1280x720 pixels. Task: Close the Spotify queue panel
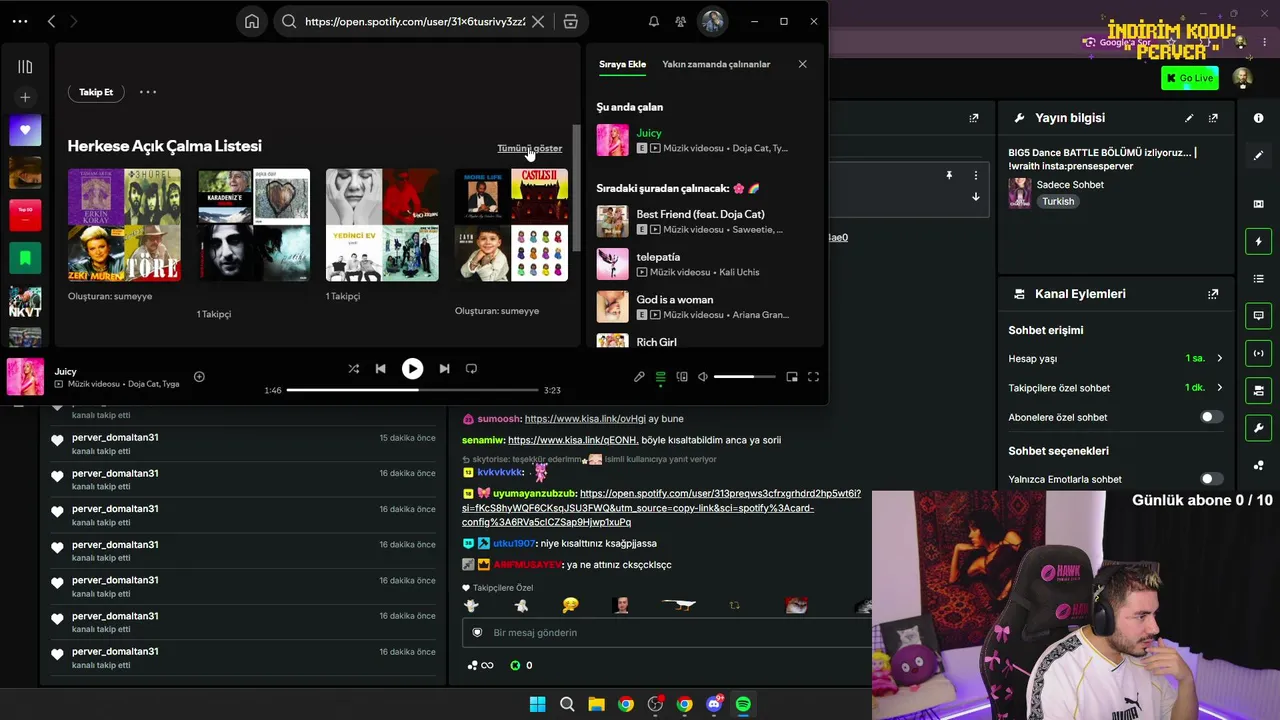tap(802, 64)
